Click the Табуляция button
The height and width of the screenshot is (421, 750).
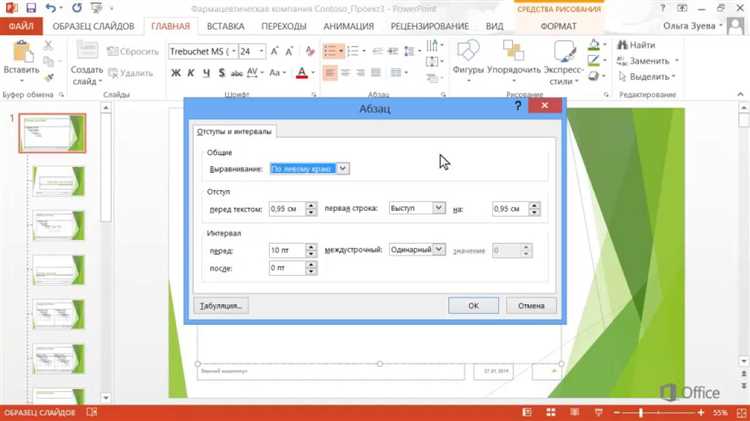click(221, 306)
